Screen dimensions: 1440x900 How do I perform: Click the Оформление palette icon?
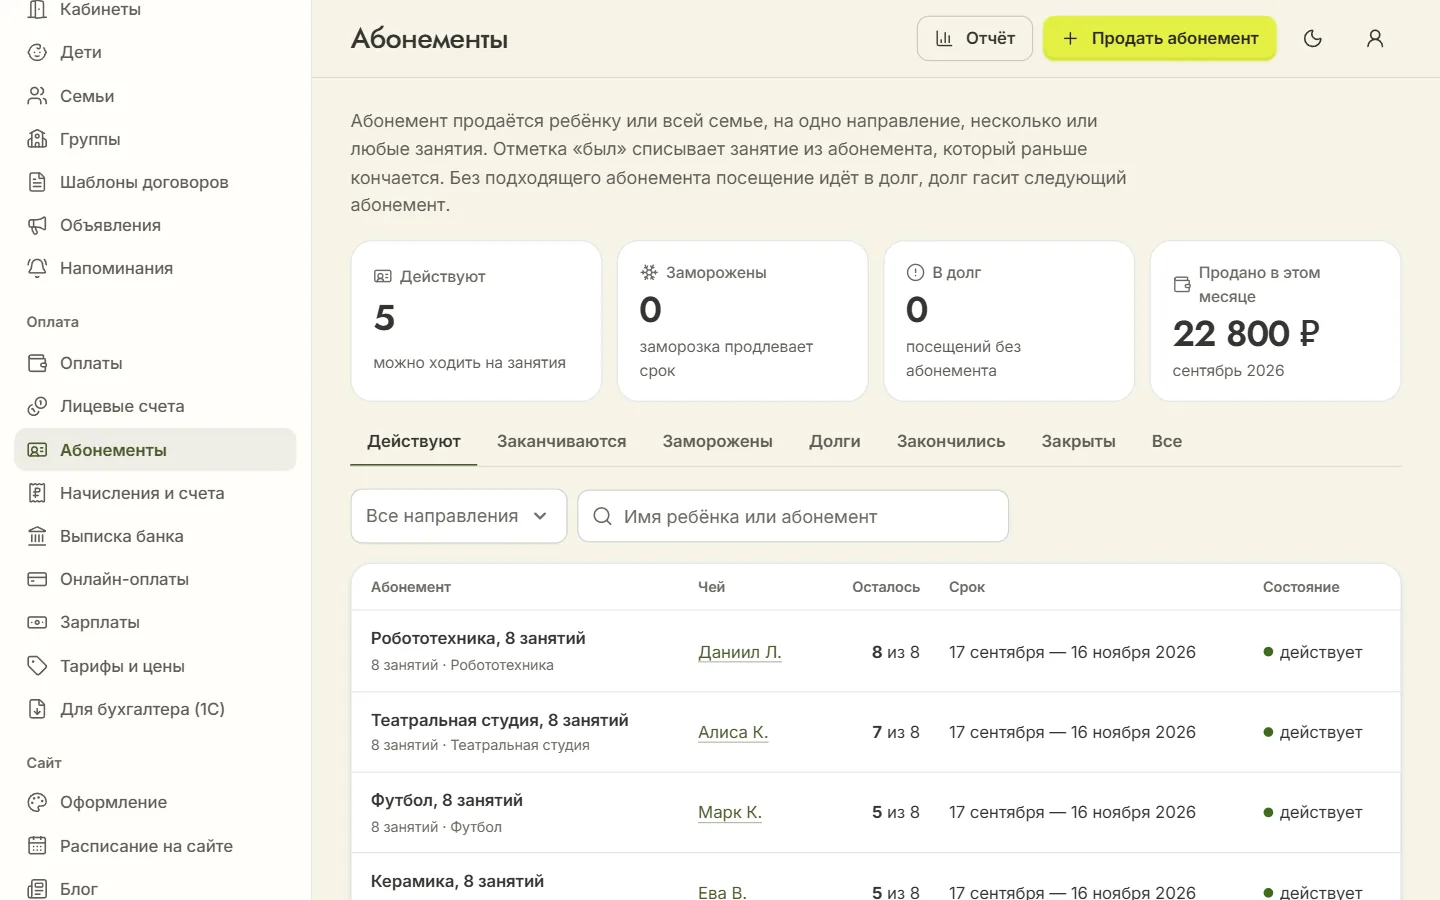(x=37, y=802)
